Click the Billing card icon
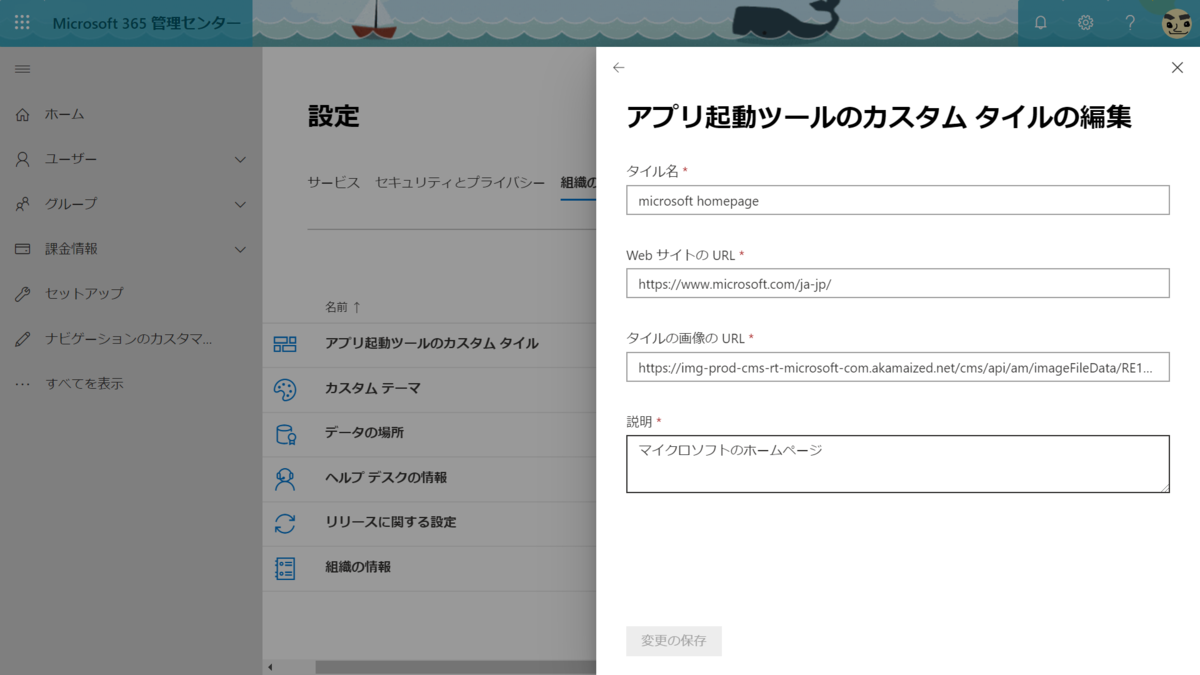Image resolution: width=1200 pixels, height=675 pixels. click(22, 249)
